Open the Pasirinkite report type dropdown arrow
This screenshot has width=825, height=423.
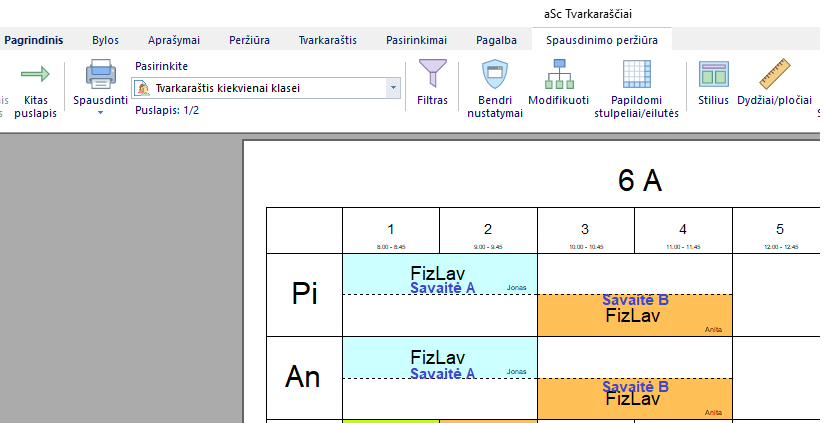(x=393, y=88)
